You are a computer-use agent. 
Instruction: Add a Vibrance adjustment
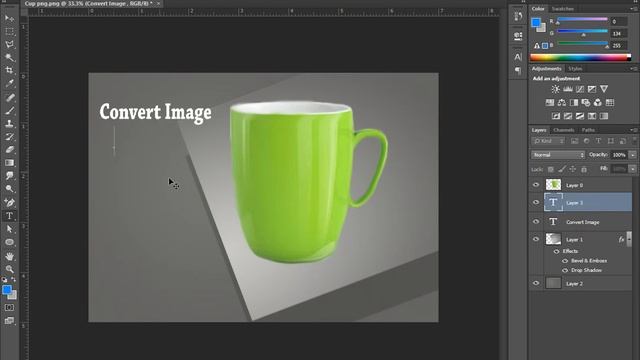[604, 89]
